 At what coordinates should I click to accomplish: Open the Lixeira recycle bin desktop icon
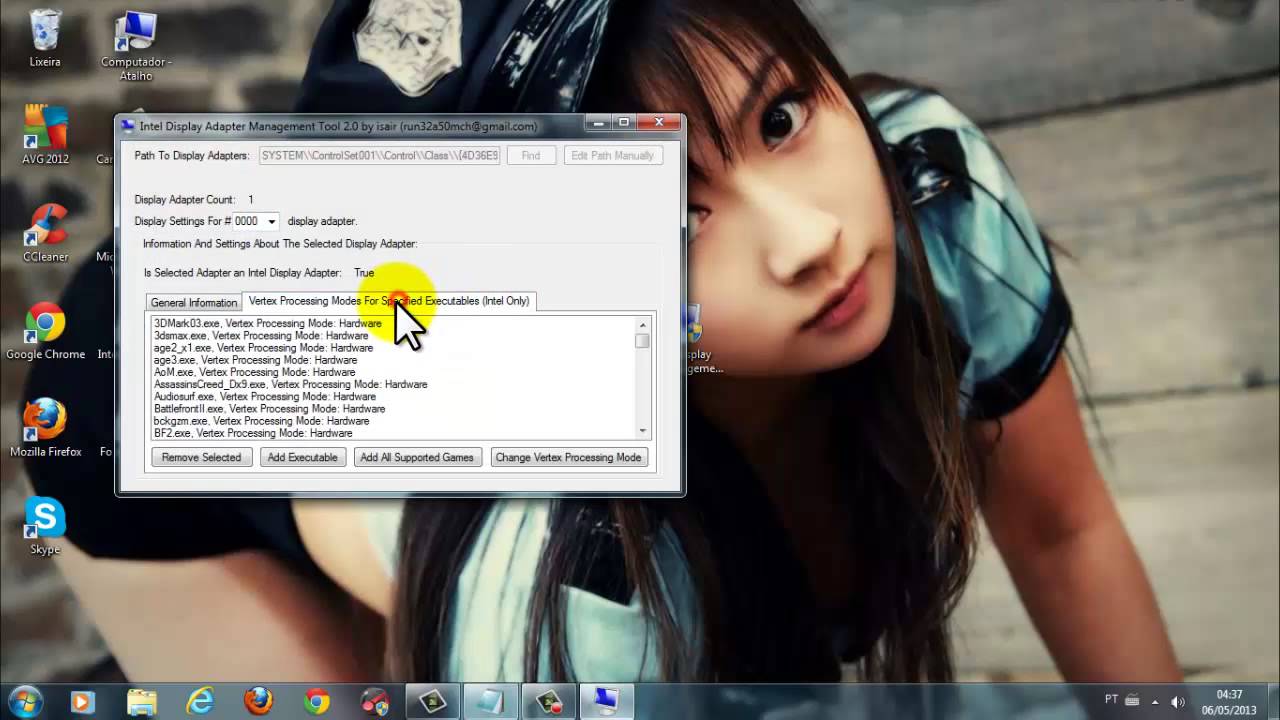point(45,38)
